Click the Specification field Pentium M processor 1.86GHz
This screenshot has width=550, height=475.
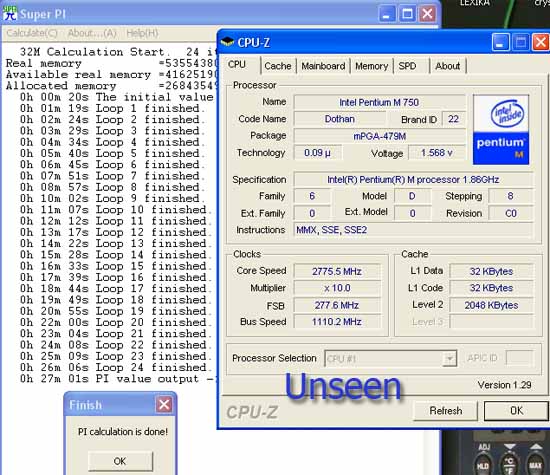(413, 180)
